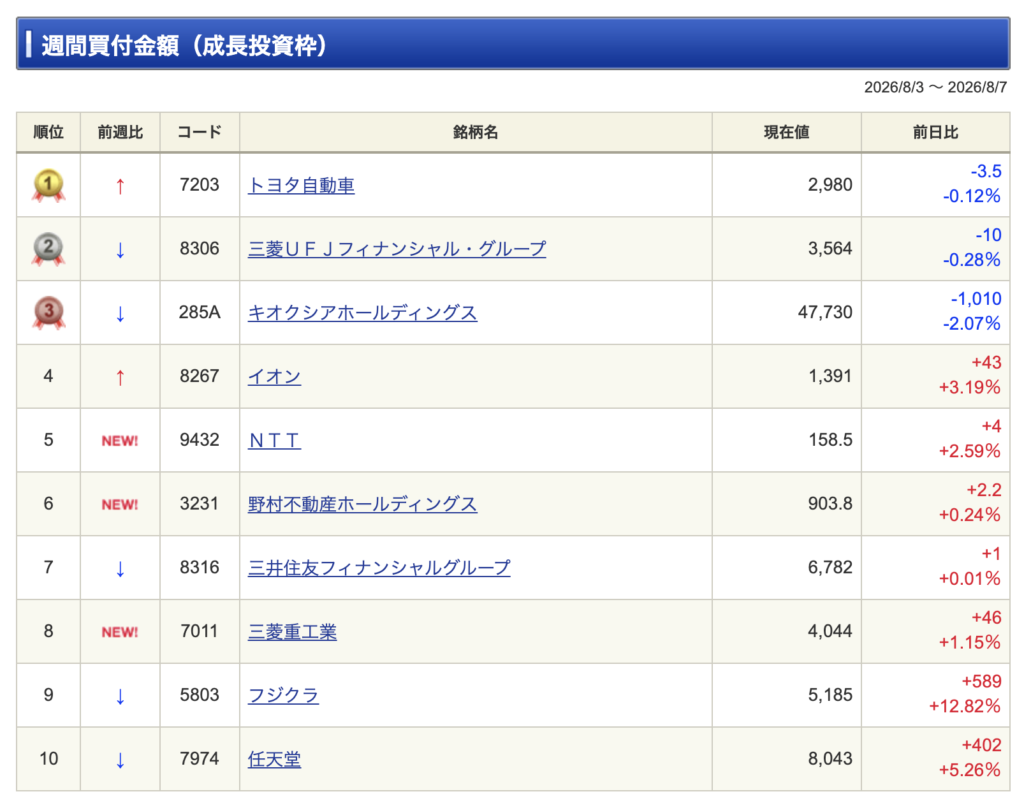Select stock code 7974
The width and height of the screenshot is (1024, 801).
click(x=200, y=759)
